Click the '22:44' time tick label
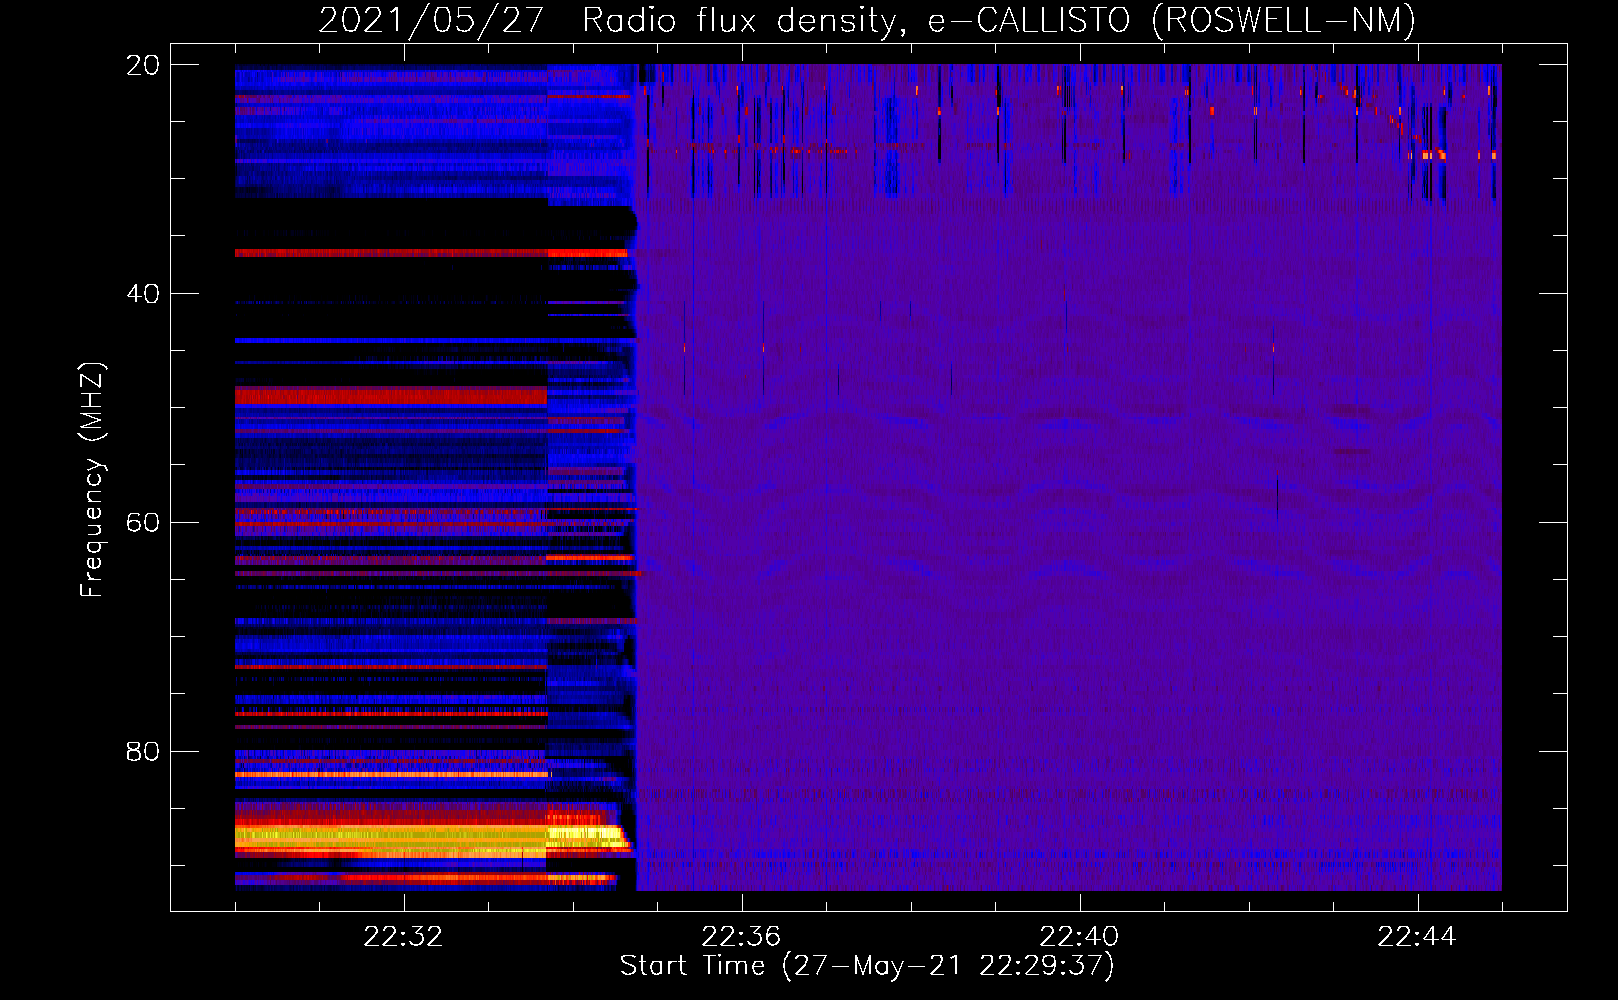 (x=1417, y=937)
